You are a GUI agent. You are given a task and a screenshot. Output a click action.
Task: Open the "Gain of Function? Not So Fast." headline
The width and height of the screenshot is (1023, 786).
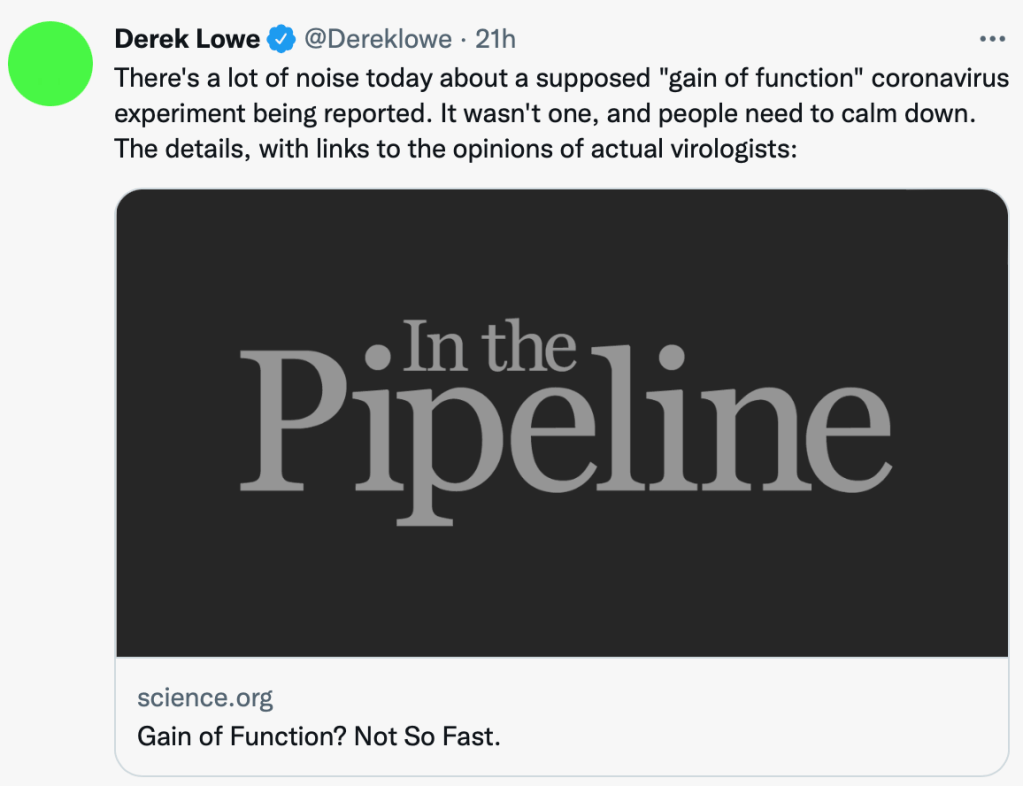(x=318, y=736)
